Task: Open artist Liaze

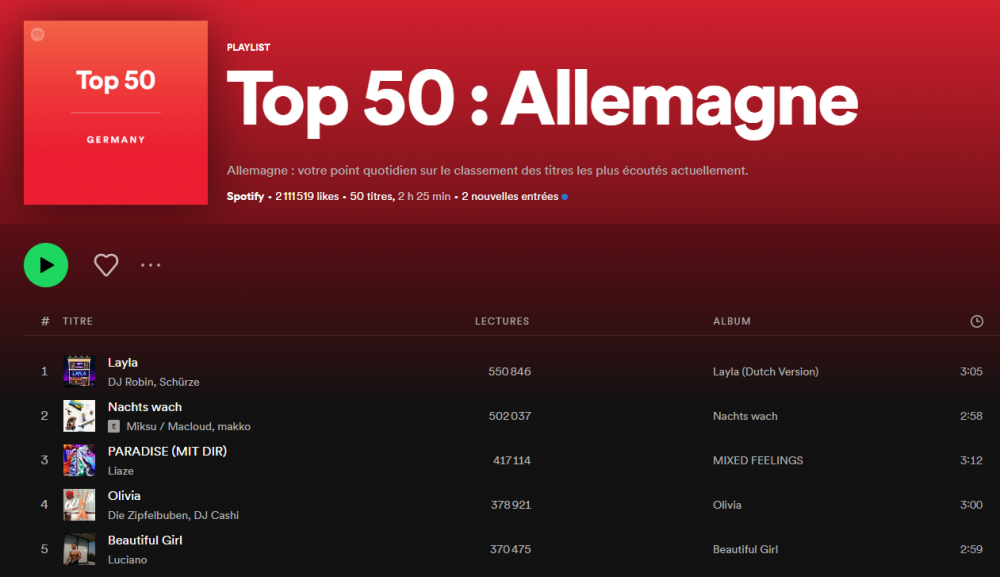Action: [121, 471]
